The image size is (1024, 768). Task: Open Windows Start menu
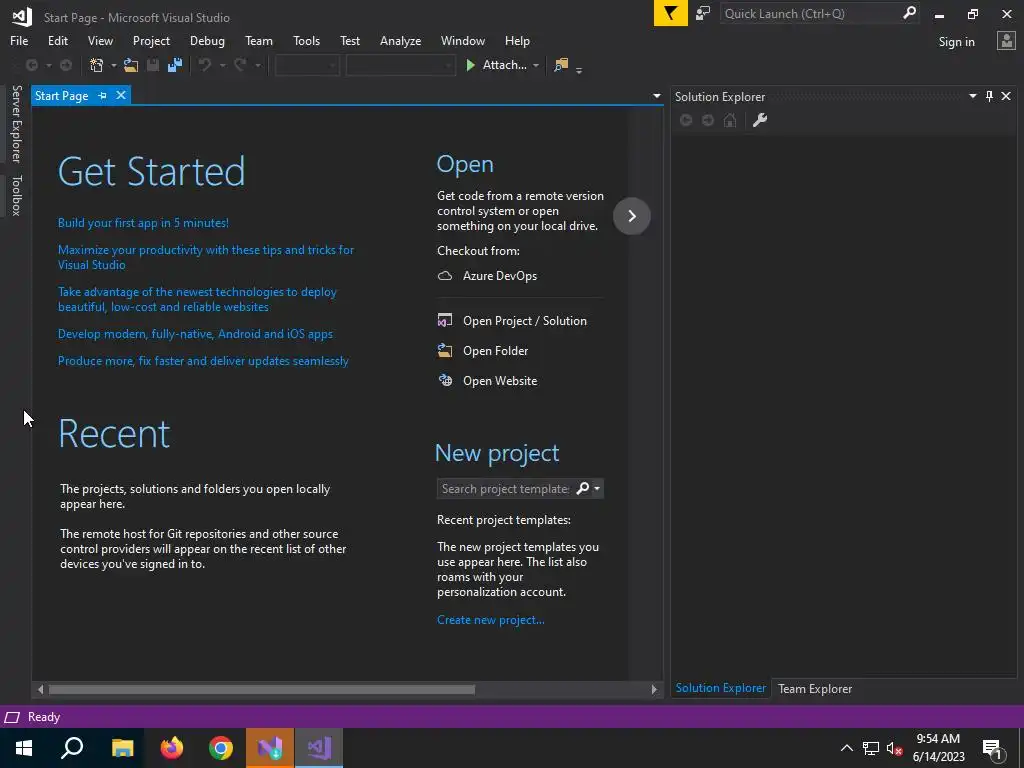point(24,748)
